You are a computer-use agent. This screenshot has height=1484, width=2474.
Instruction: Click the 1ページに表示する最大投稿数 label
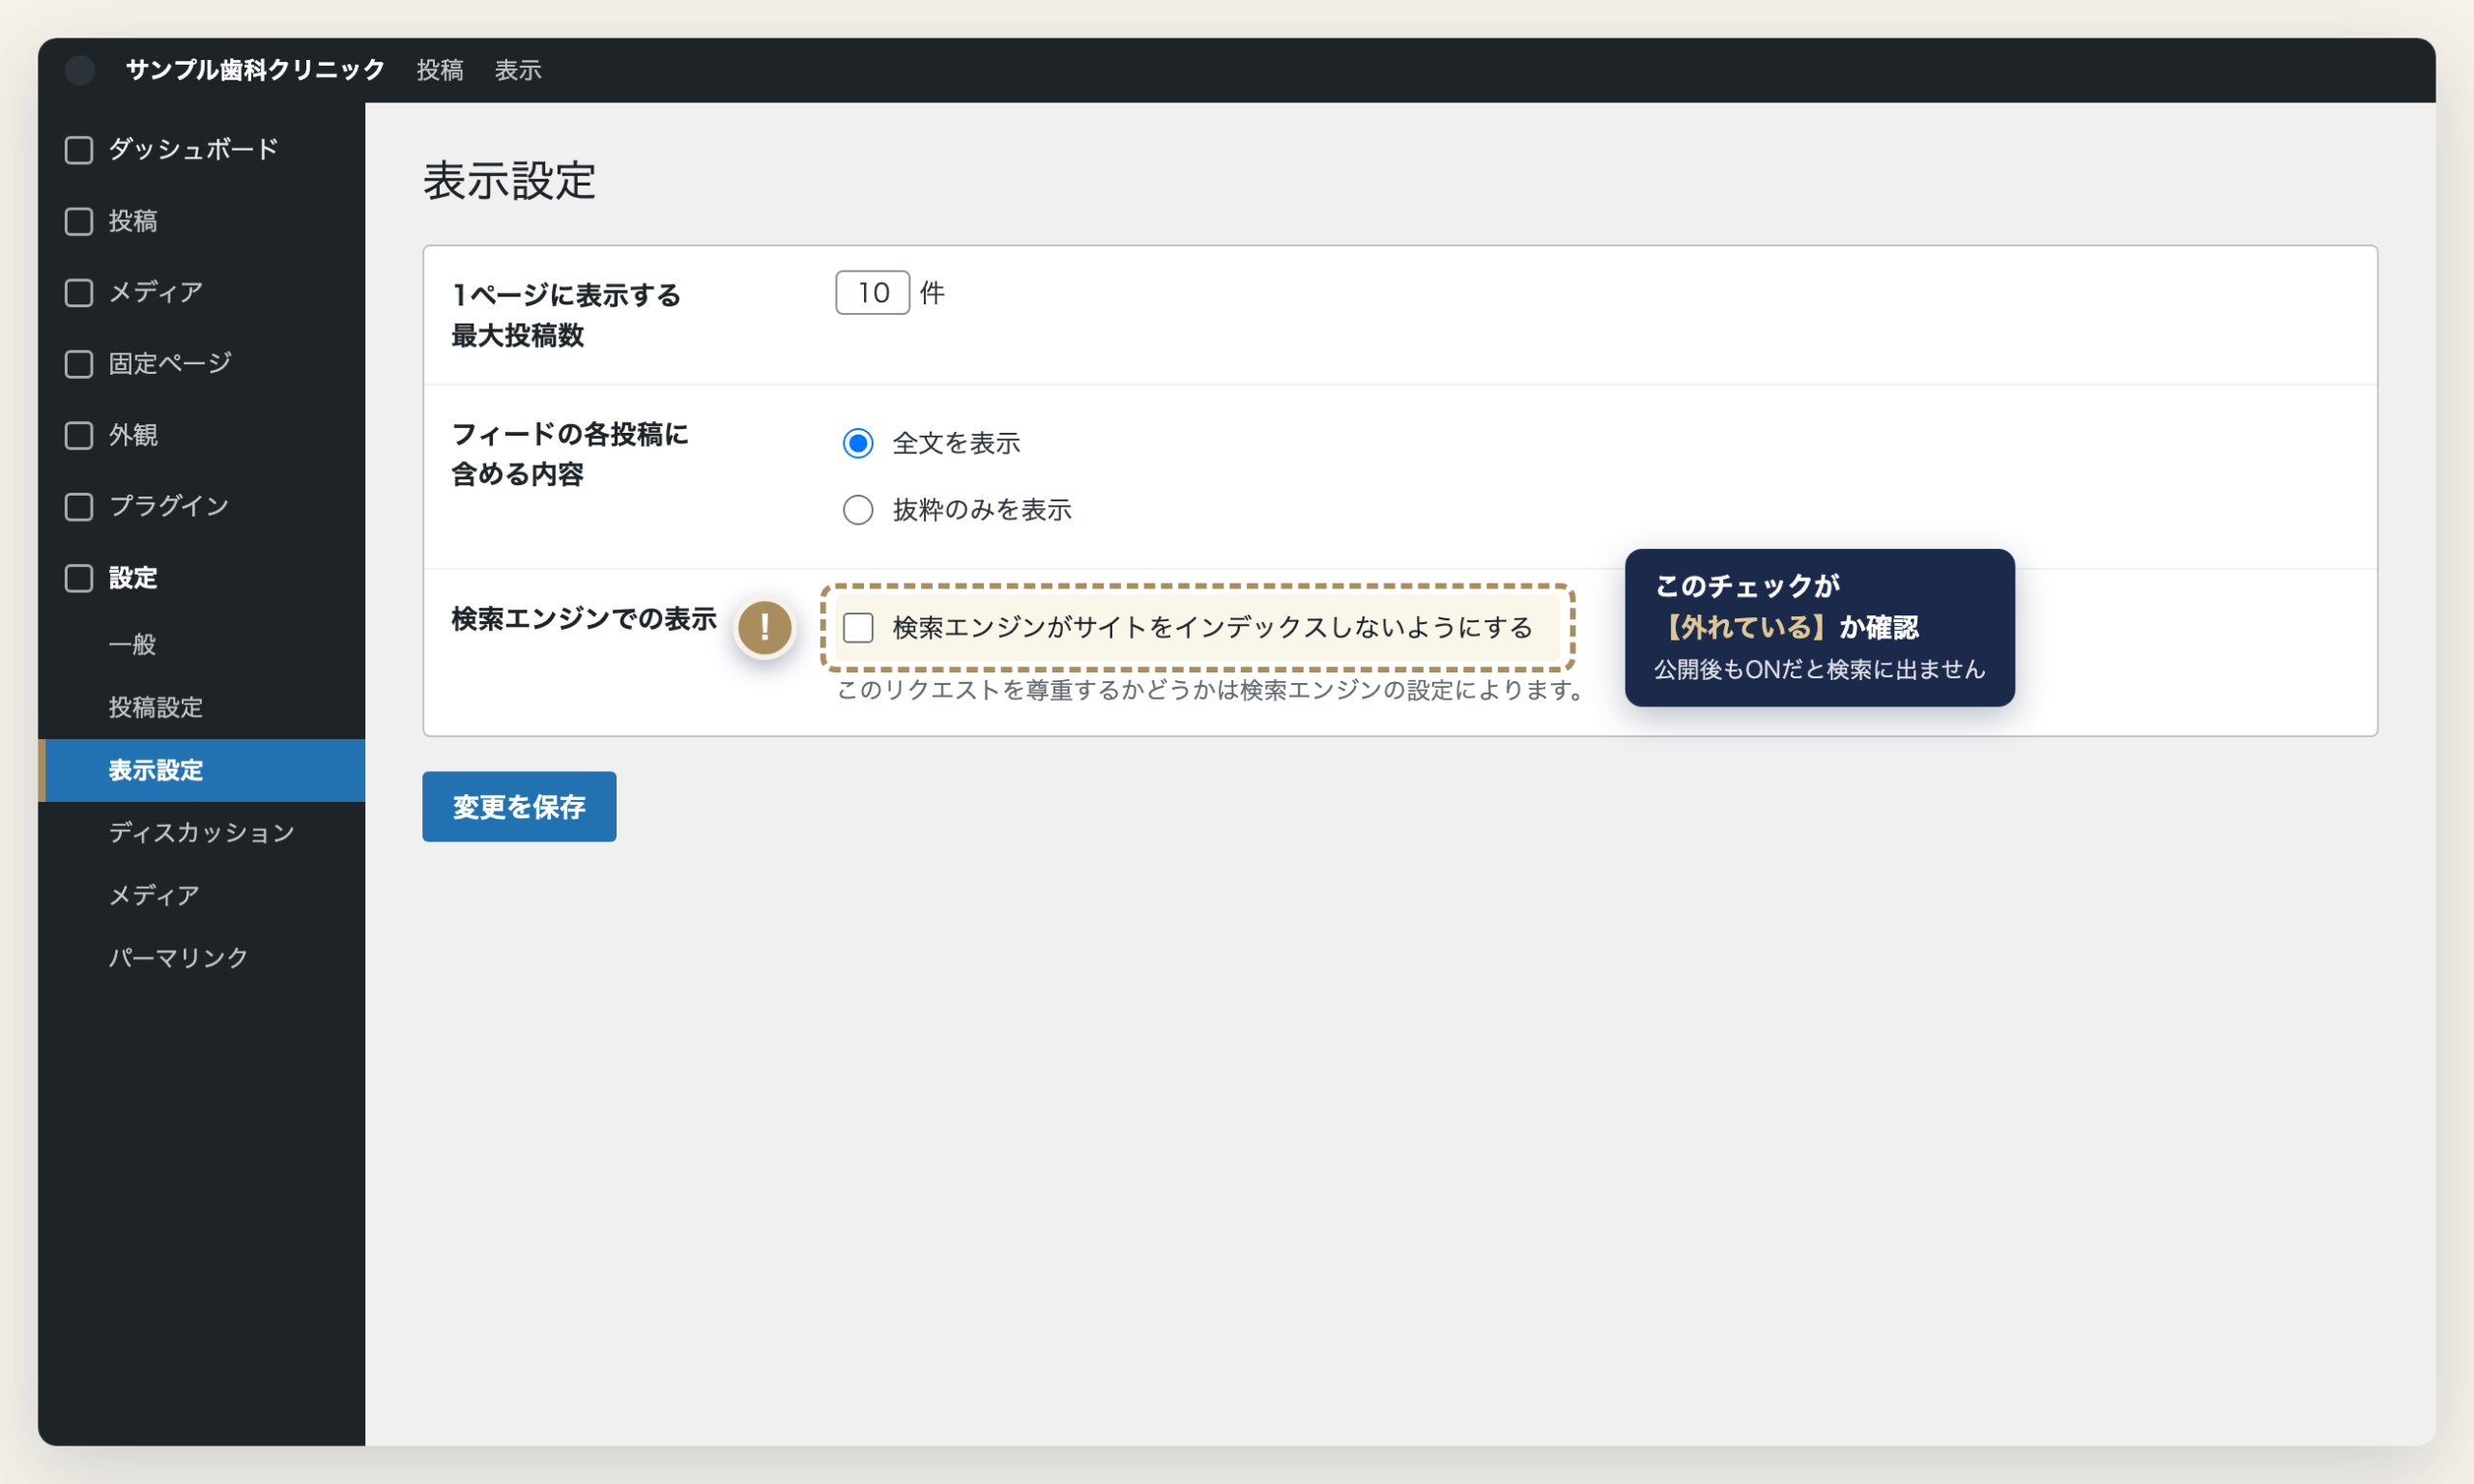[x=566, y=315]
